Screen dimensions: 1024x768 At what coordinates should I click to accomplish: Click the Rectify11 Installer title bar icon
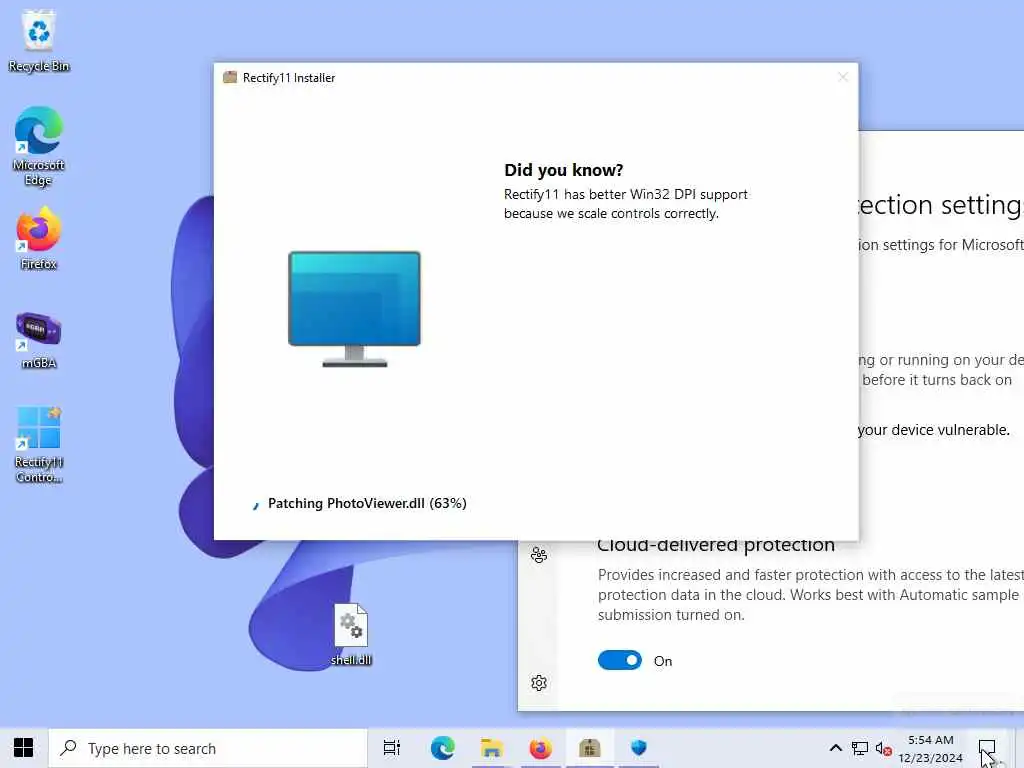[x=230, y=78]
